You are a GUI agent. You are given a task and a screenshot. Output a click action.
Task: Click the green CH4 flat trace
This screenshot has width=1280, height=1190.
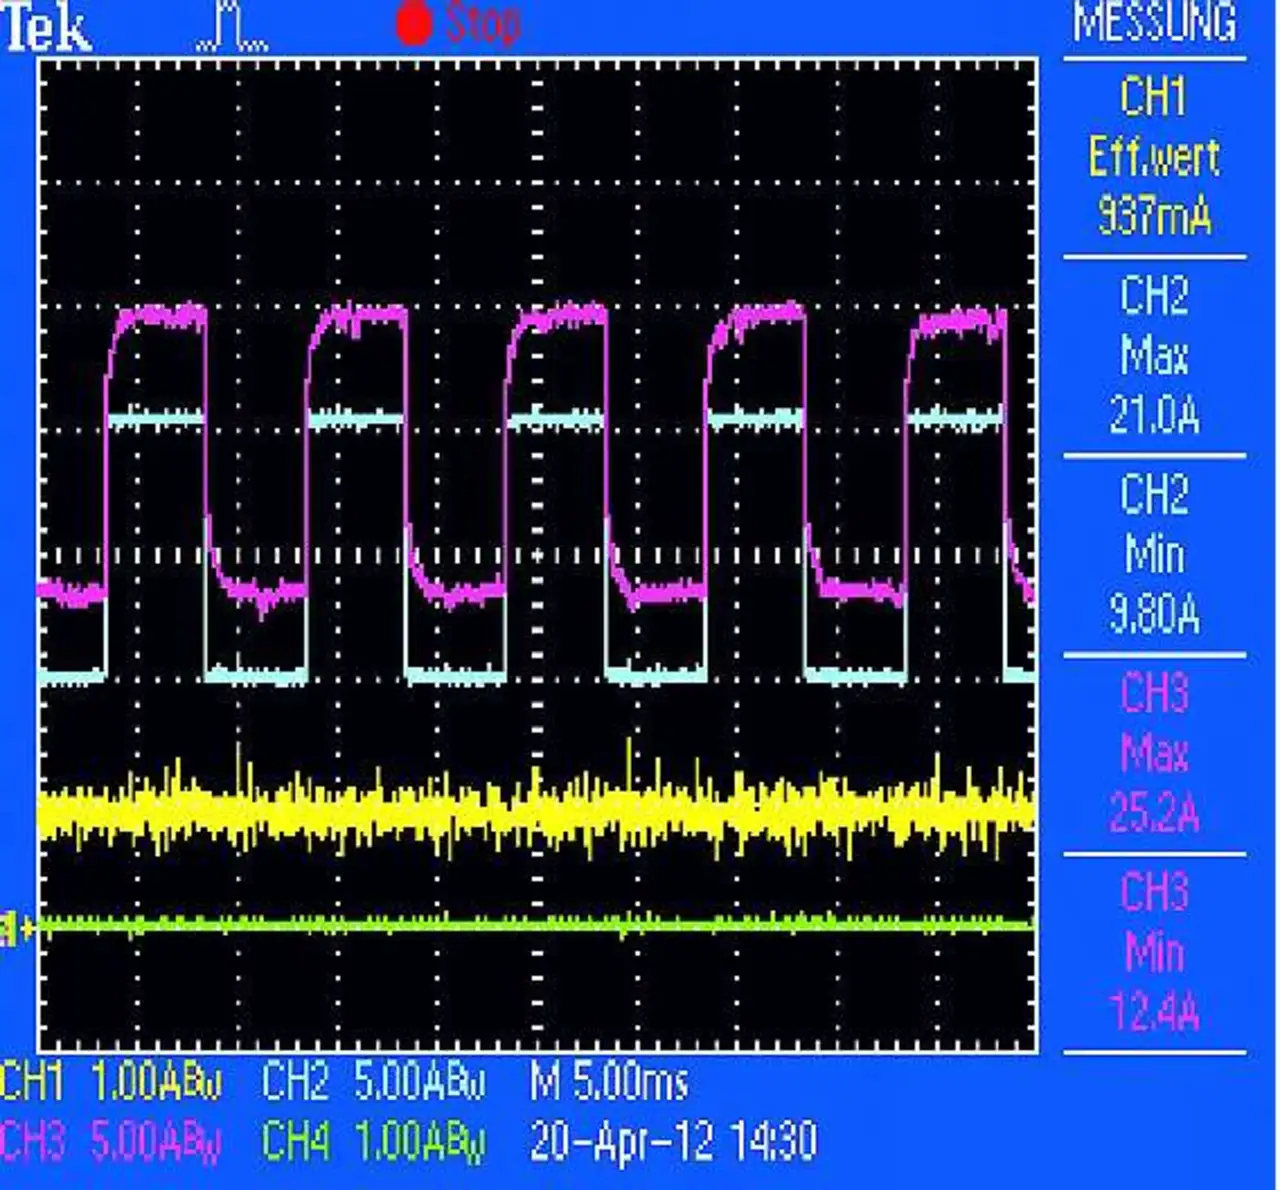click(537, 925)
